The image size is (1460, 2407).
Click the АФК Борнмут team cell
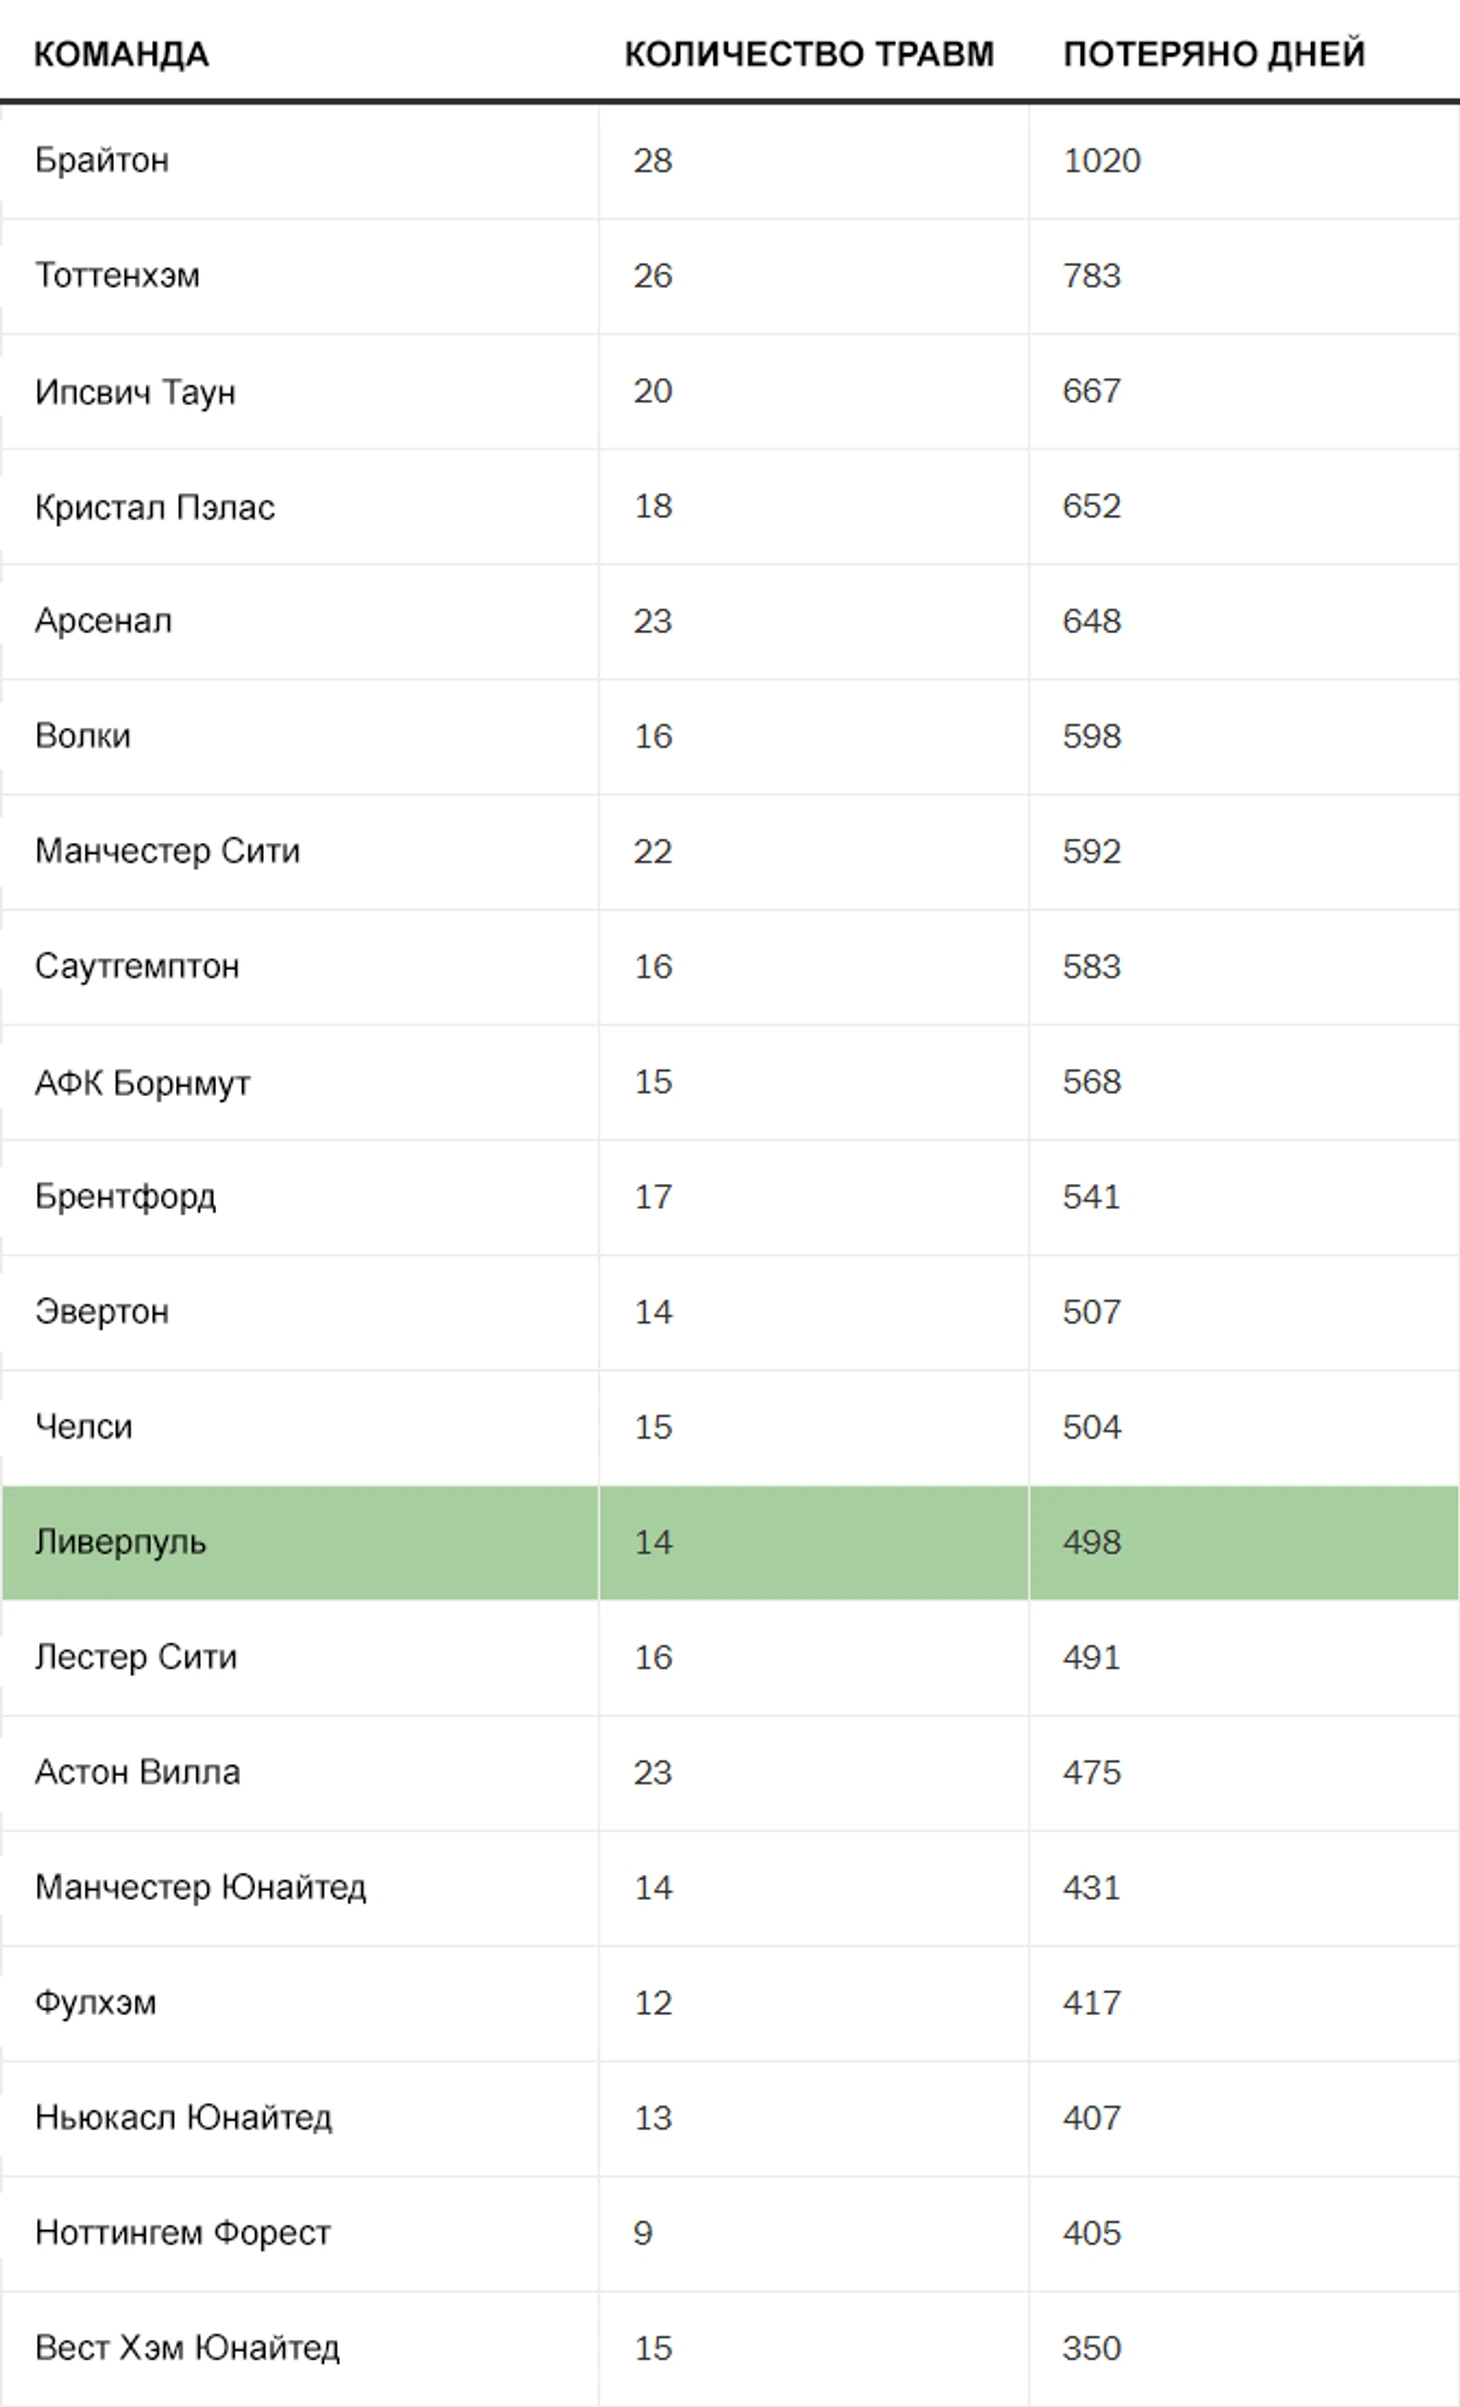pyautogui.click(x=142, y=1083)
